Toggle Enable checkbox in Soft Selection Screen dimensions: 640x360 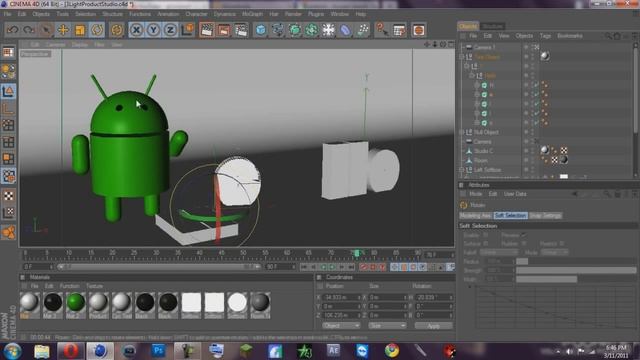point(485,235)
